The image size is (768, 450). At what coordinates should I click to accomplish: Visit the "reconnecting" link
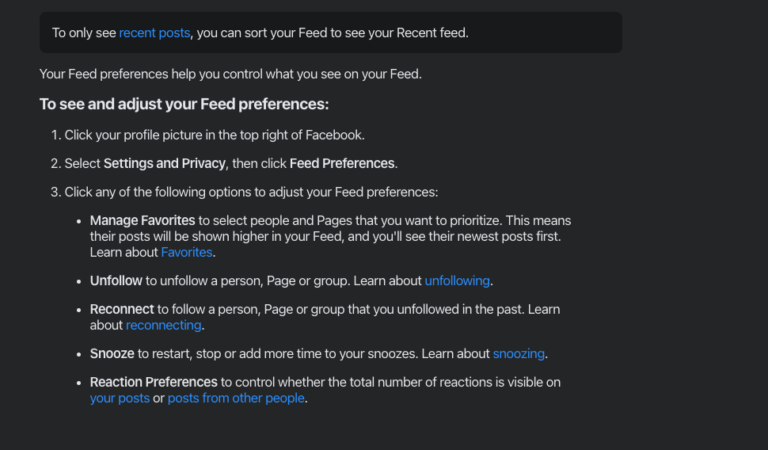164,325
